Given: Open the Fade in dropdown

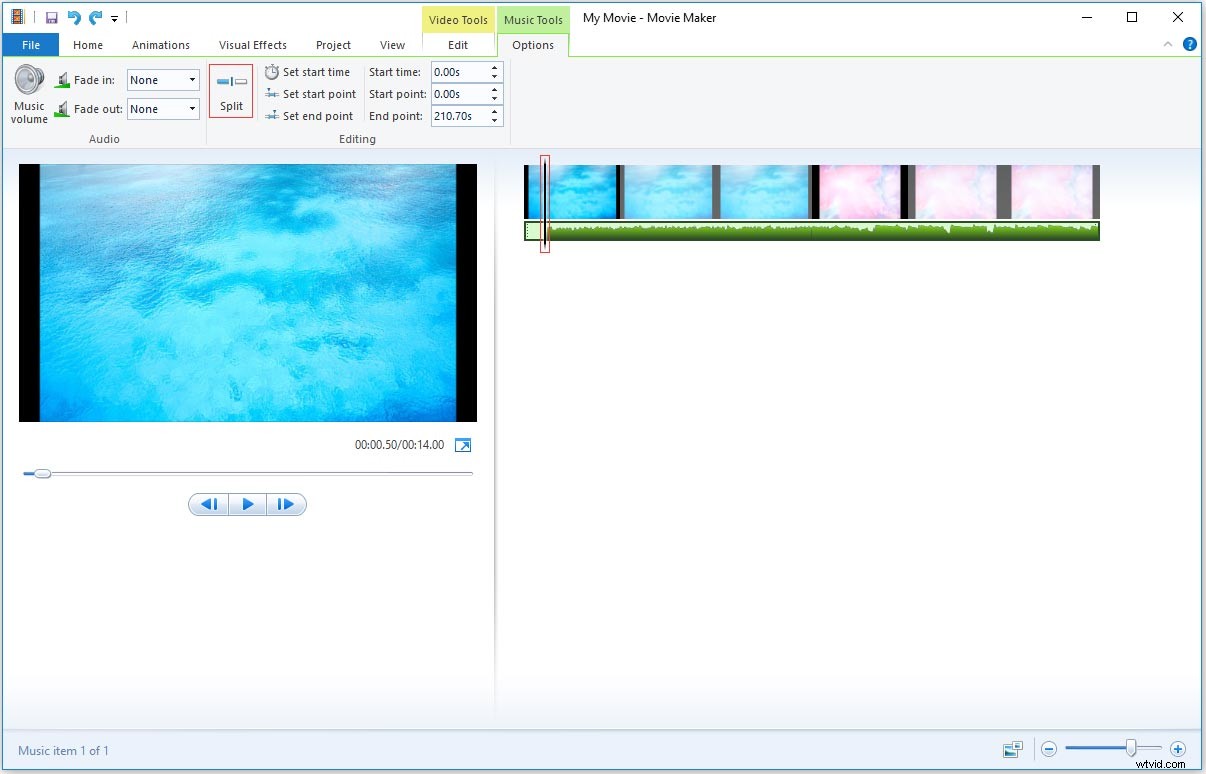Looking at the screenshot, I should click(x=193, y=79).
